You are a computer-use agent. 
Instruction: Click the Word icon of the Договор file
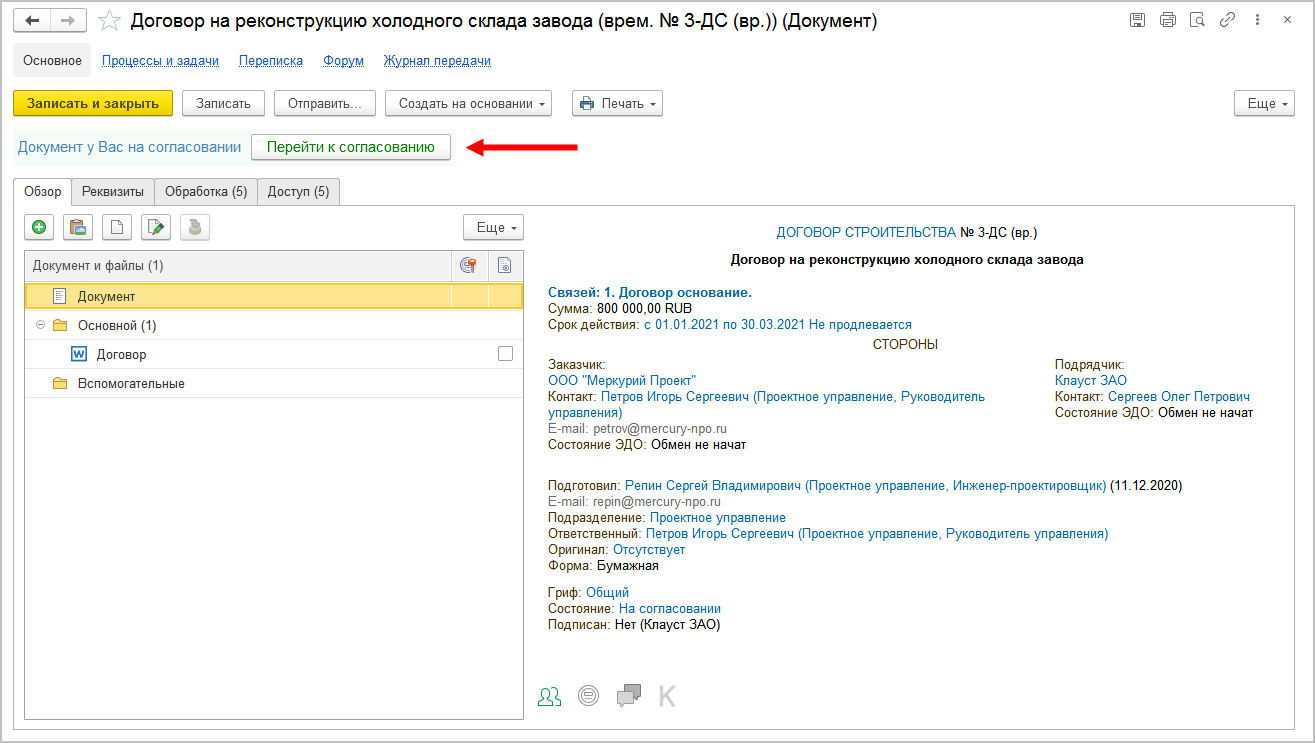pyautogui.click(x=78, y=354)
